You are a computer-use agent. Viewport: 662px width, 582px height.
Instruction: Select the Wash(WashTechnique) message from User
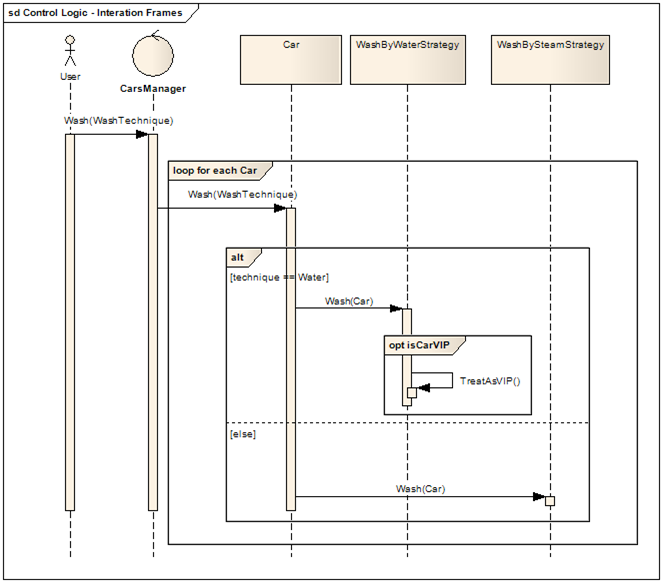point(119,121)
